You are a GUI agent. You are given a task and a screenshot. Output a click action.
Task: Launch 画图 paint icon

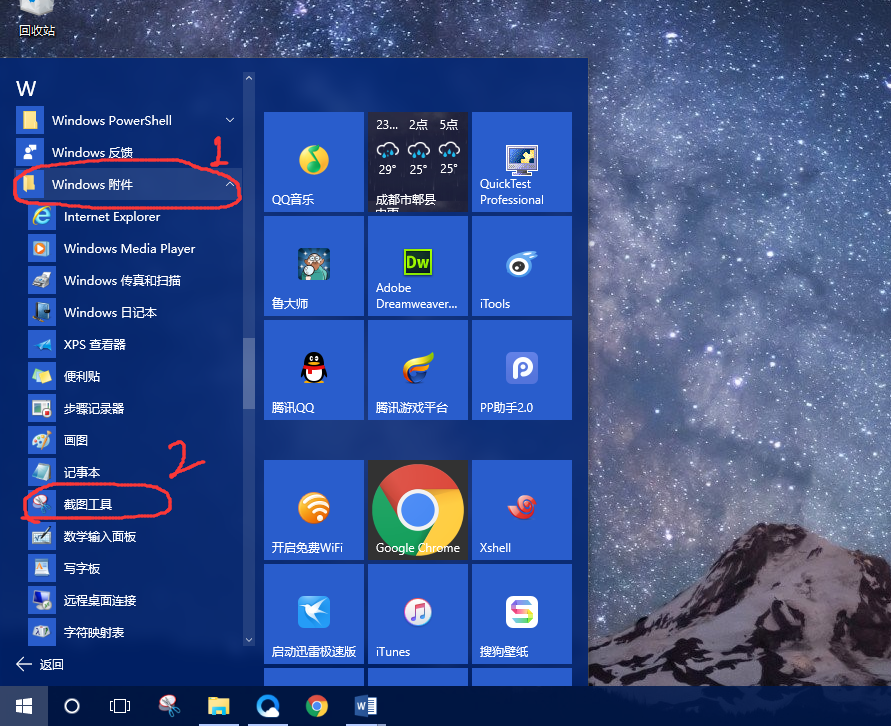tap(42, 440)
